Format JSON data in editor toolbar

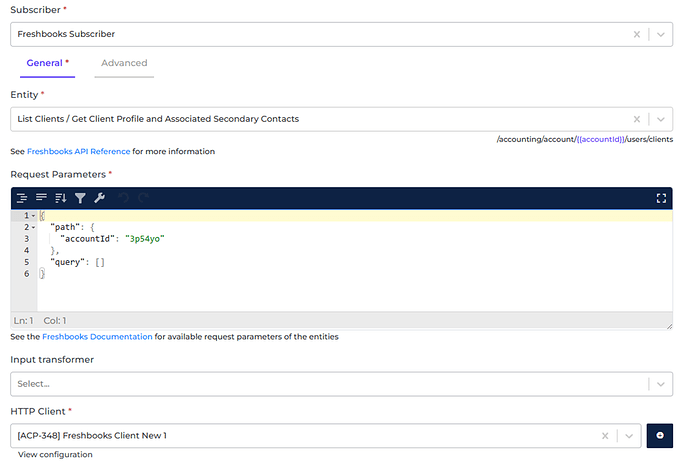[x=22, y=198]
